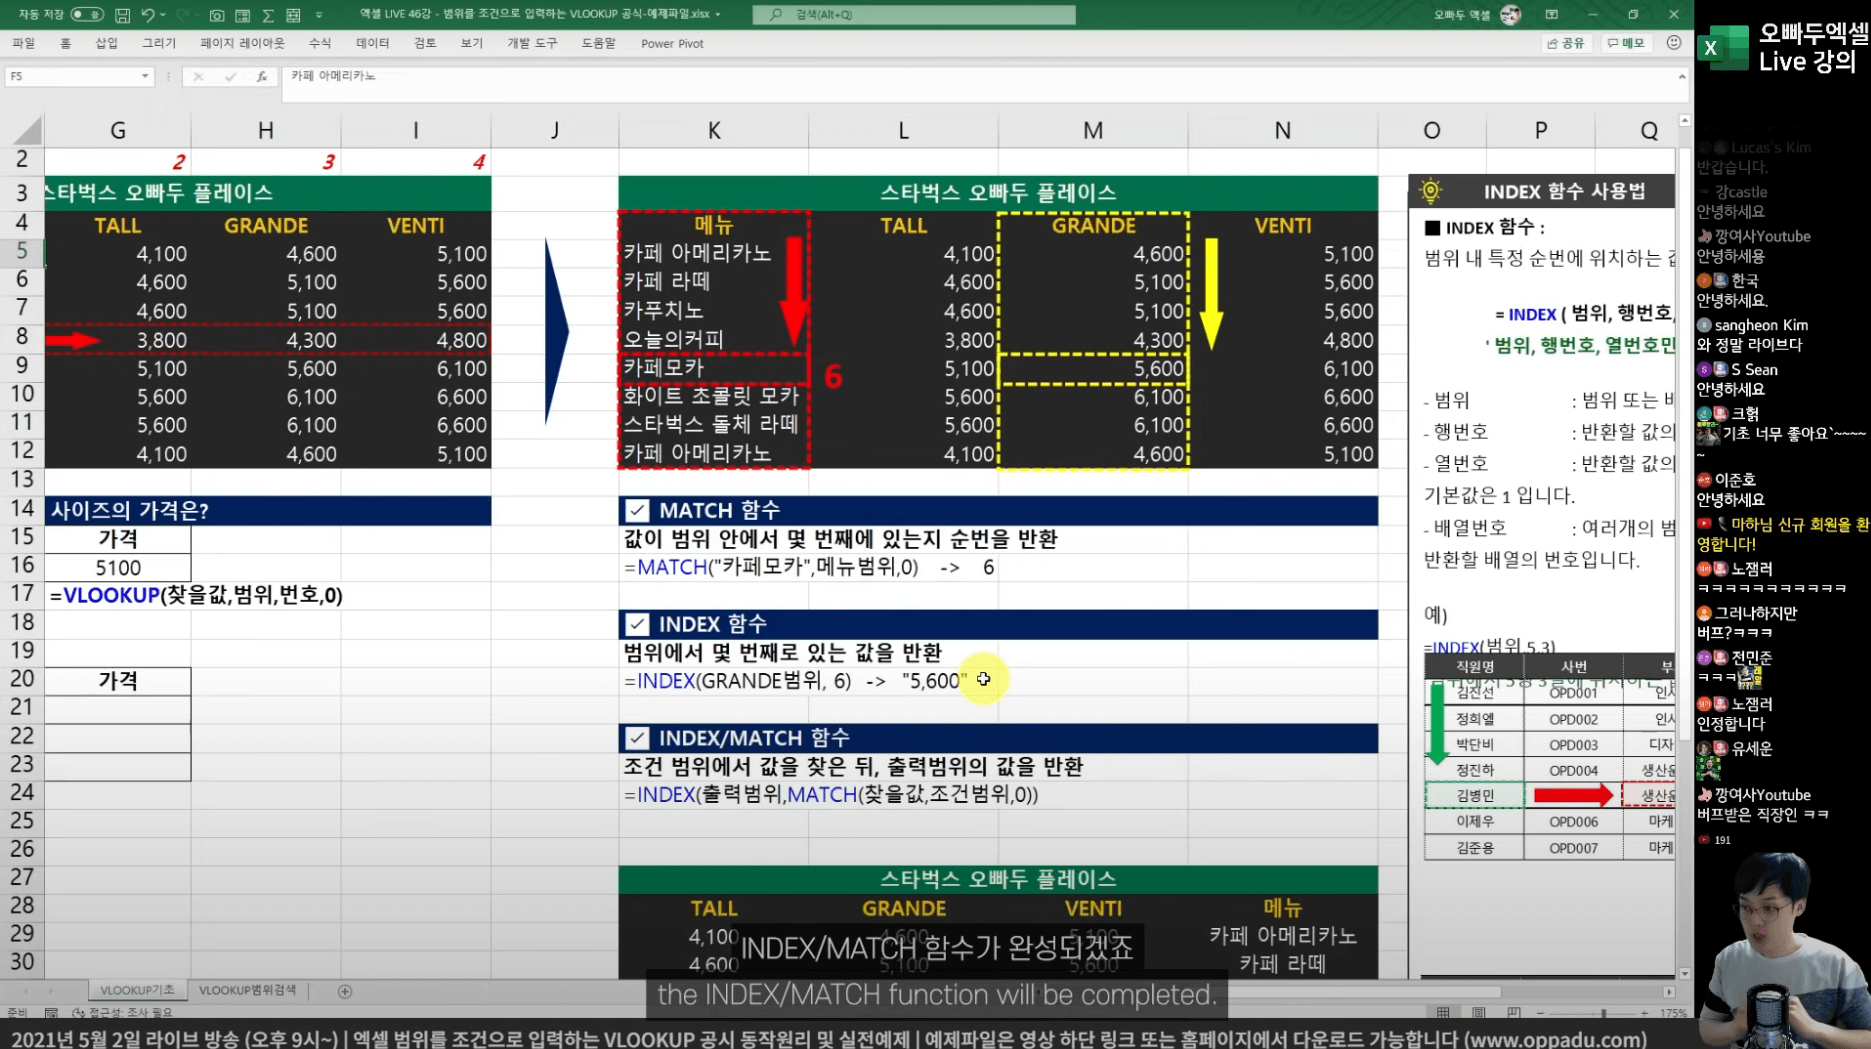Click the MATCH 함수 checkbox
This screenshot has width=1871, height=1049.
coord(637,510)
